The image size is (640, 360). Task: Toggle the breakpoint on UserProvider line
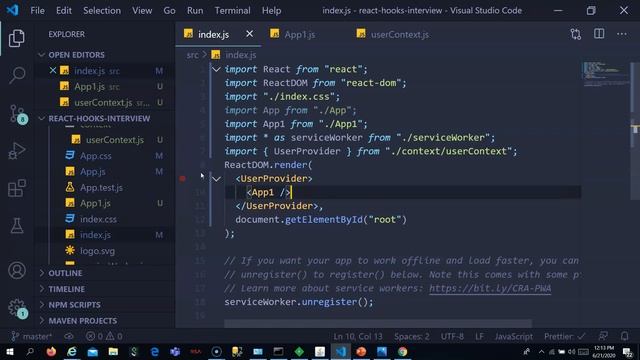tap(182, 178)
